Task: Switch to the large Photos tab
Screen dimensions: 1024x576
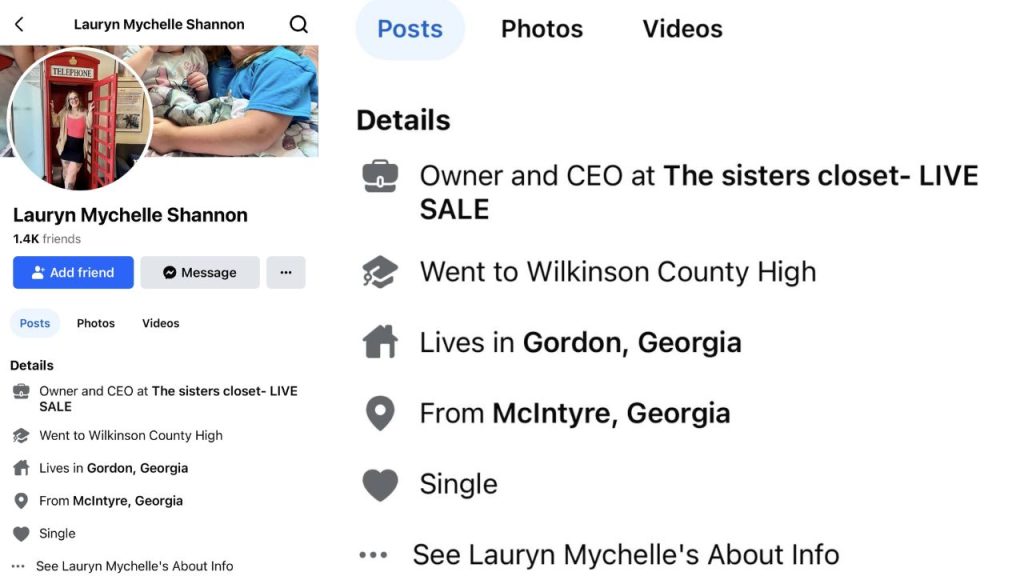Action: (542, 29)
